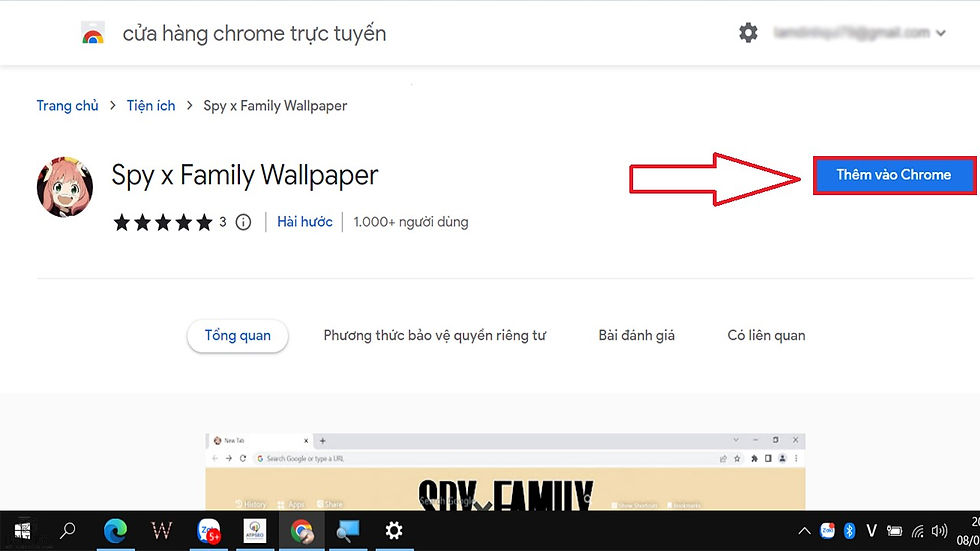Click the Zalo tray icon
This screenshot has height=551, width=980.
(827, 531)
